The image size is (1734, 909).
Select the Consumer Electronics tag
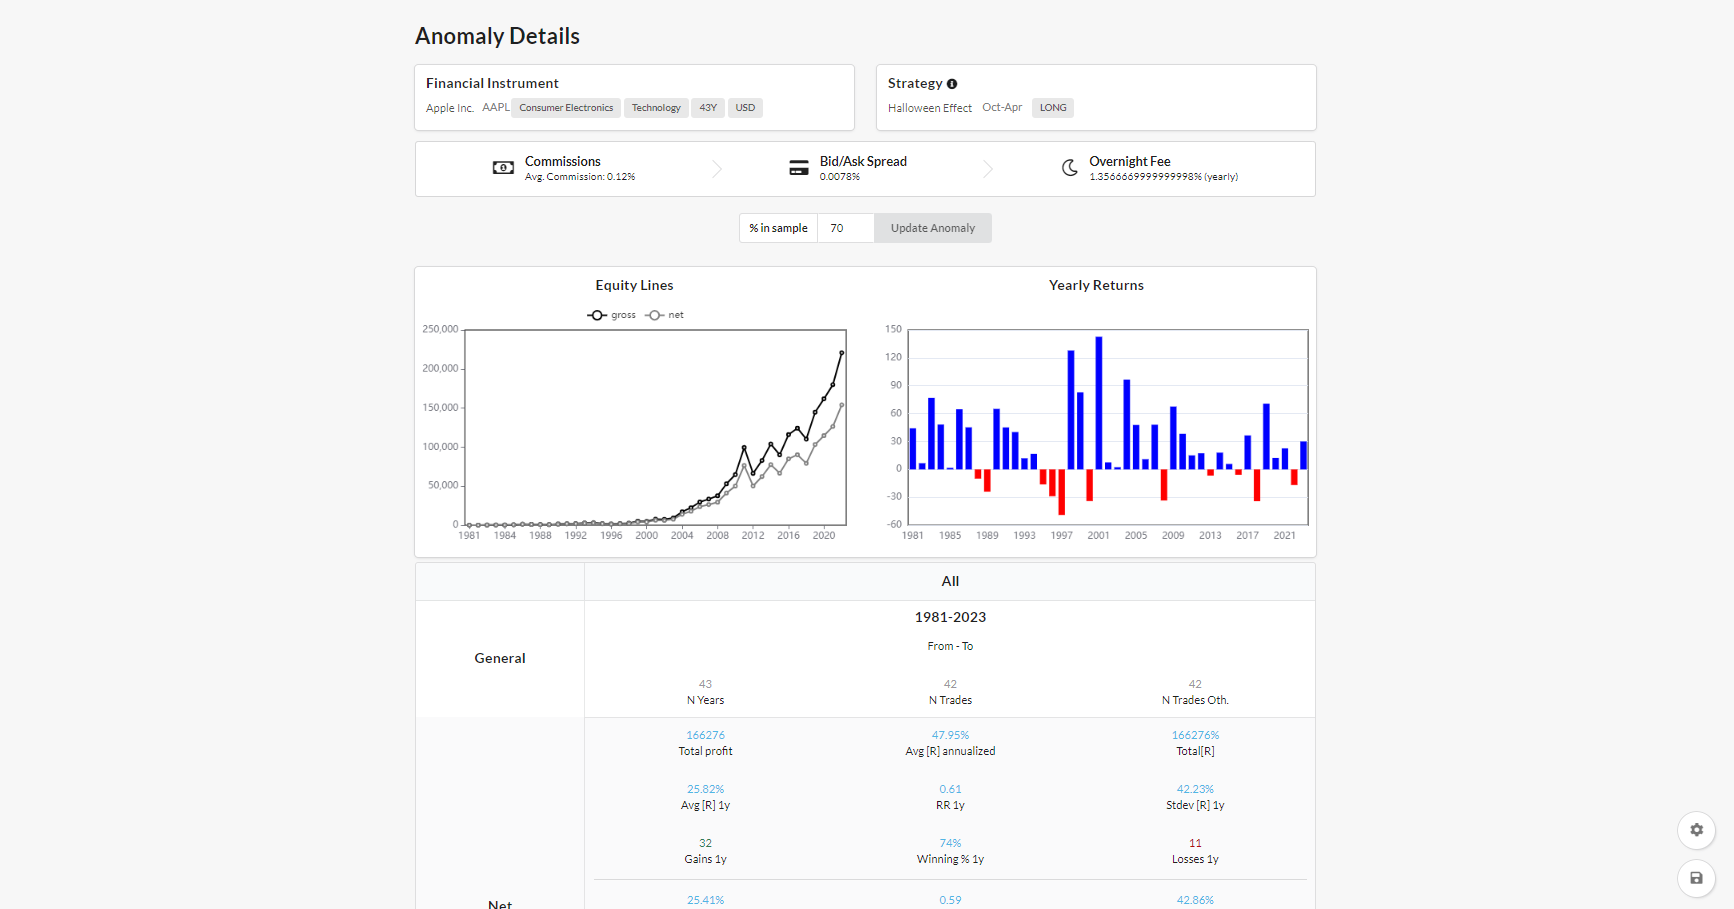point(565,107)
